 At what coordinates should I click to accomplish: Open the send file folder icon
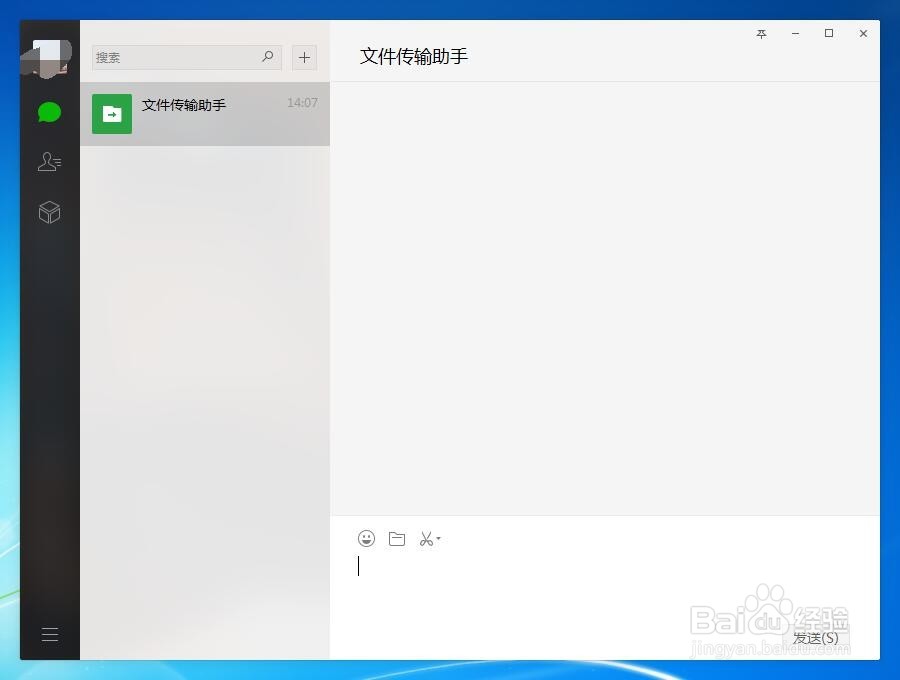point(397,538)
